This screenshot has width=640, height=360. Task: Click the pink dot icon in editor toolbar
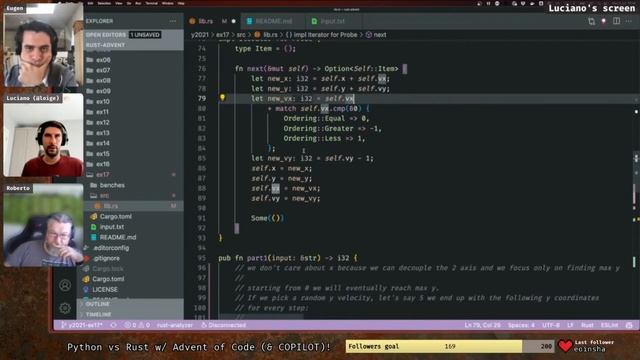coord(604,21)
